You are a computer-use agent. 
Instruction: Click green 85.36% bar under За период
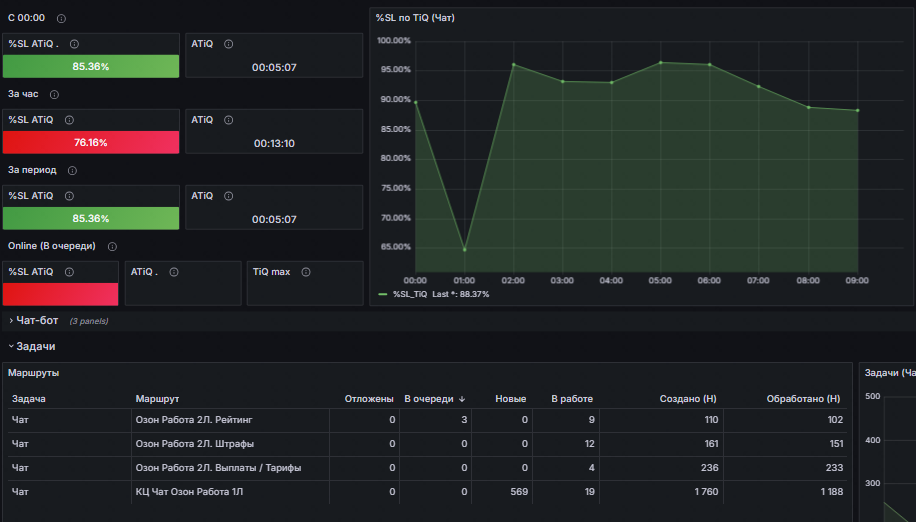pos(91,218)
